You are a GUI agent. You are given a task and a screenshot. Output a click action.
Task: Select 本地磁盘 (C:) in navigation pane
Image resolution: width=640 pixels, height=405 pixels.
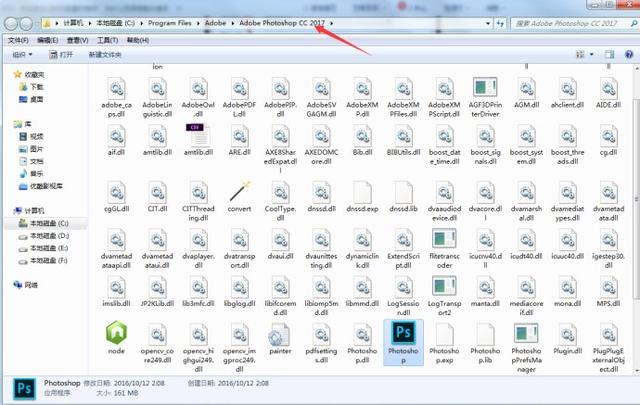click(44, 223)
